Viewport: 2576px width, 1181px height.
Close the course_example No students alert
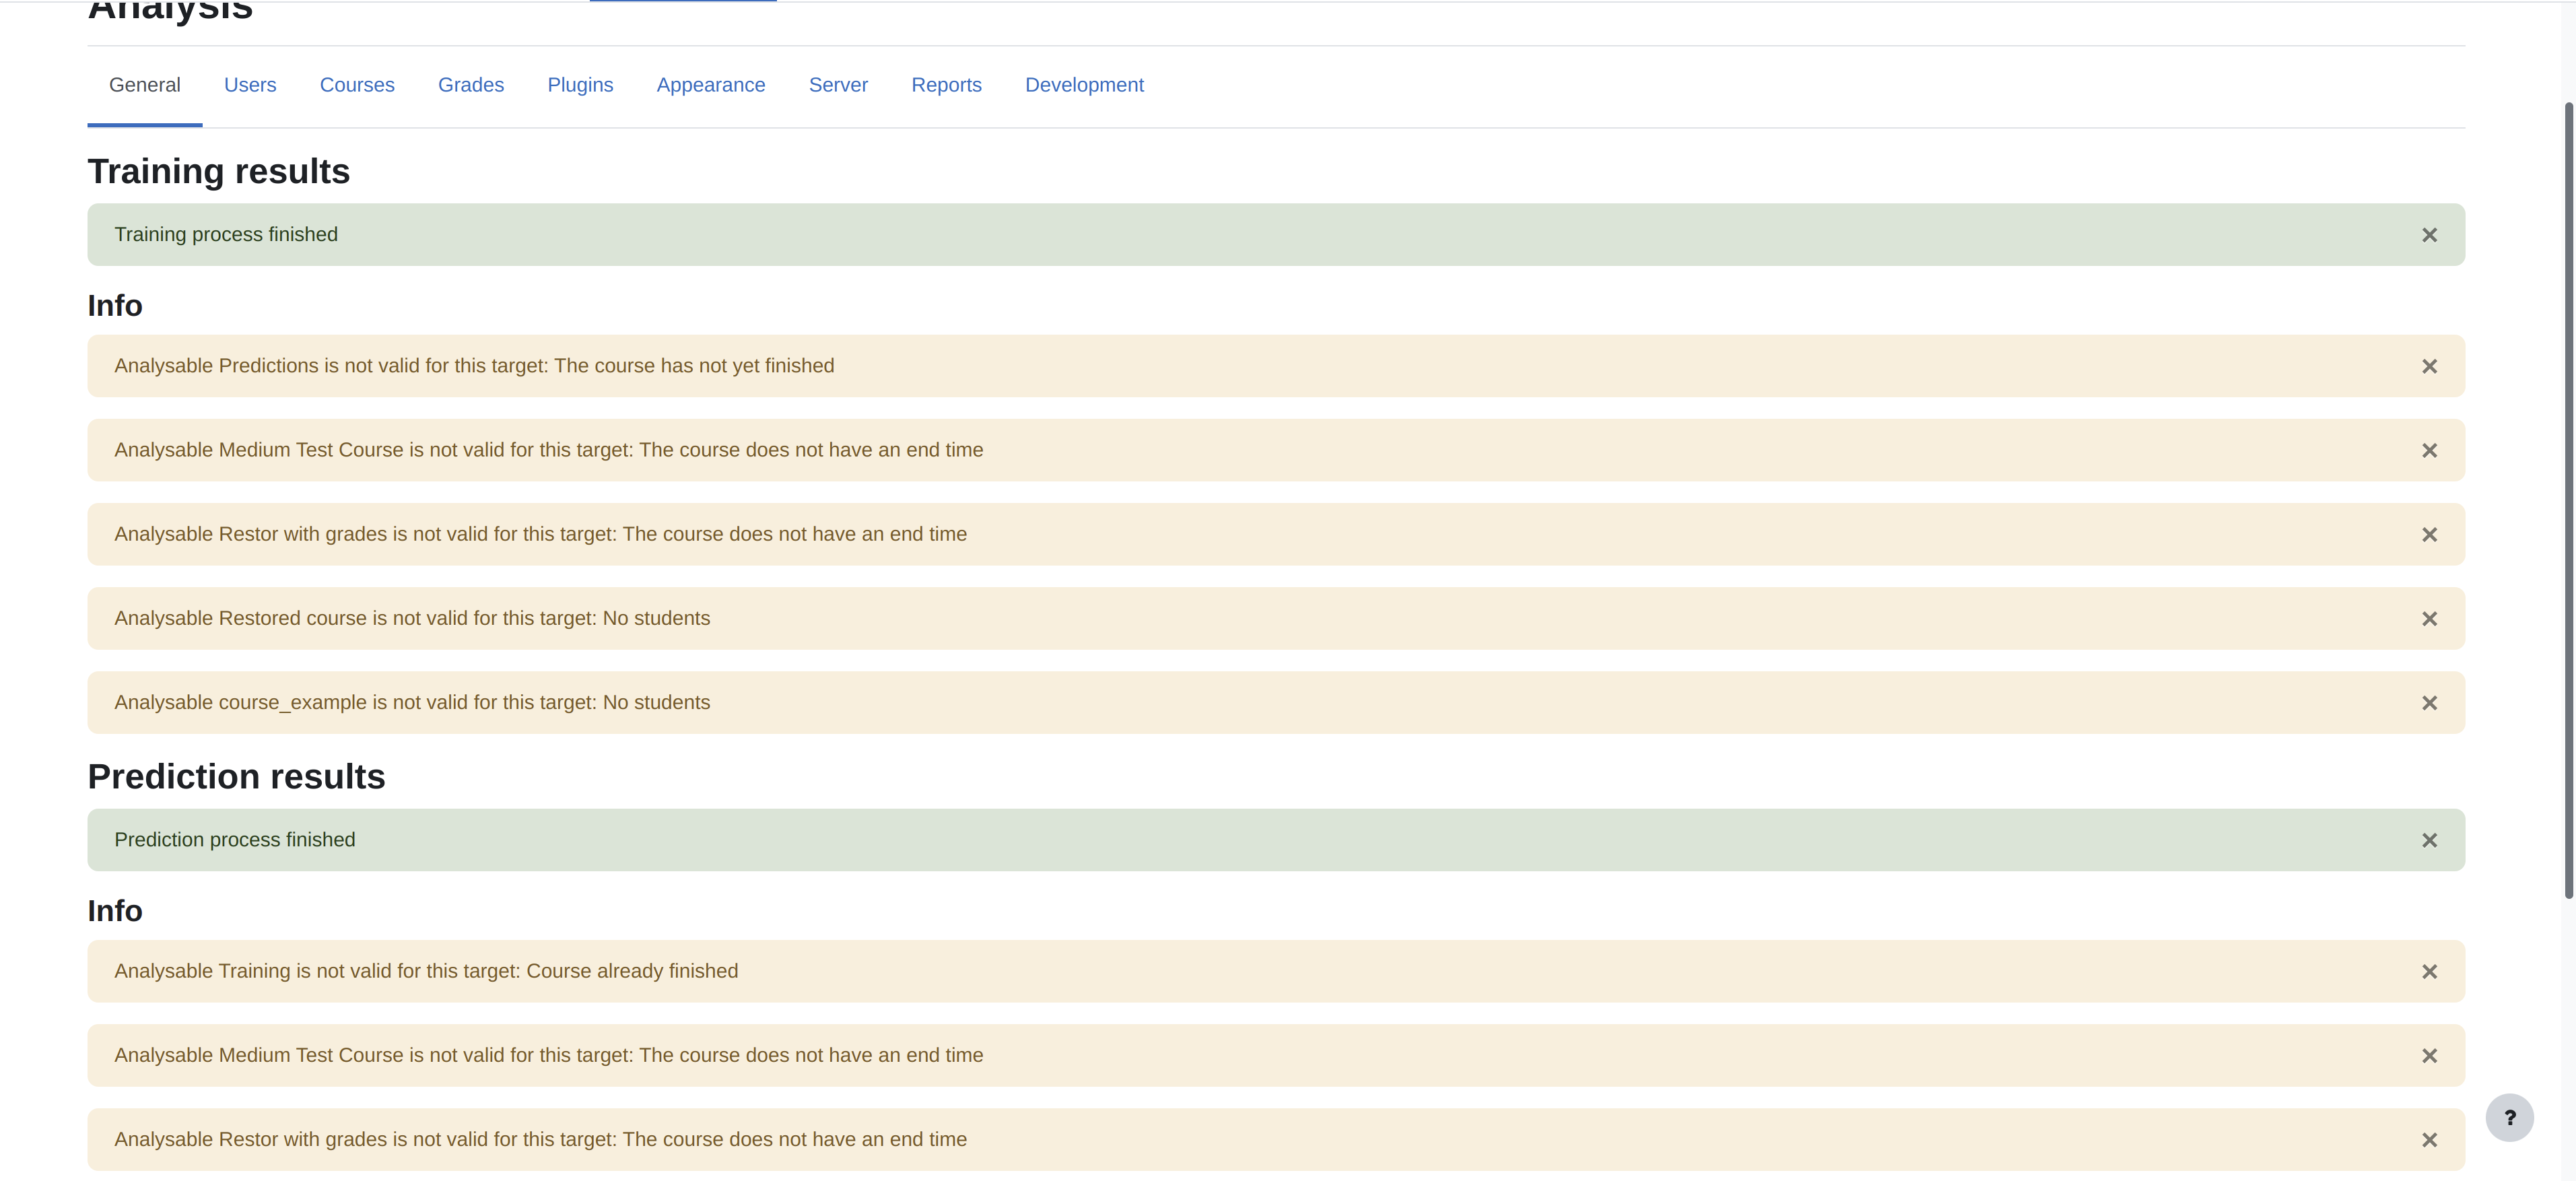click(x=2429, y=703)
